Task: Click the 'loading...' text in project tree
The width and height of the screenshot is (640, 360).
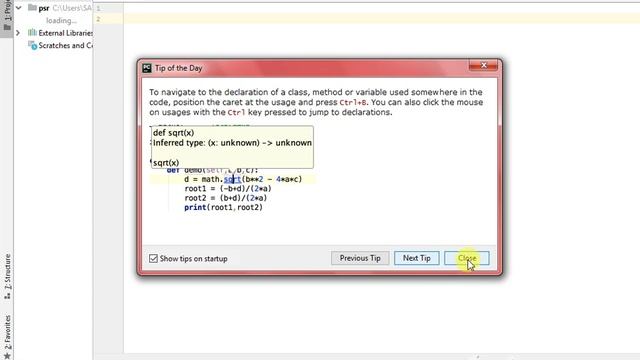Action: 61,20
